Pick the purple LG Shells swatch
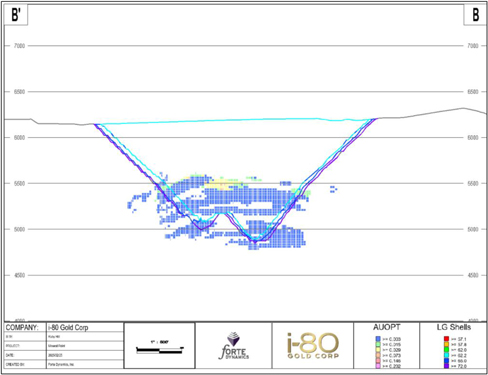488x375 pixels. pos(446,366)
